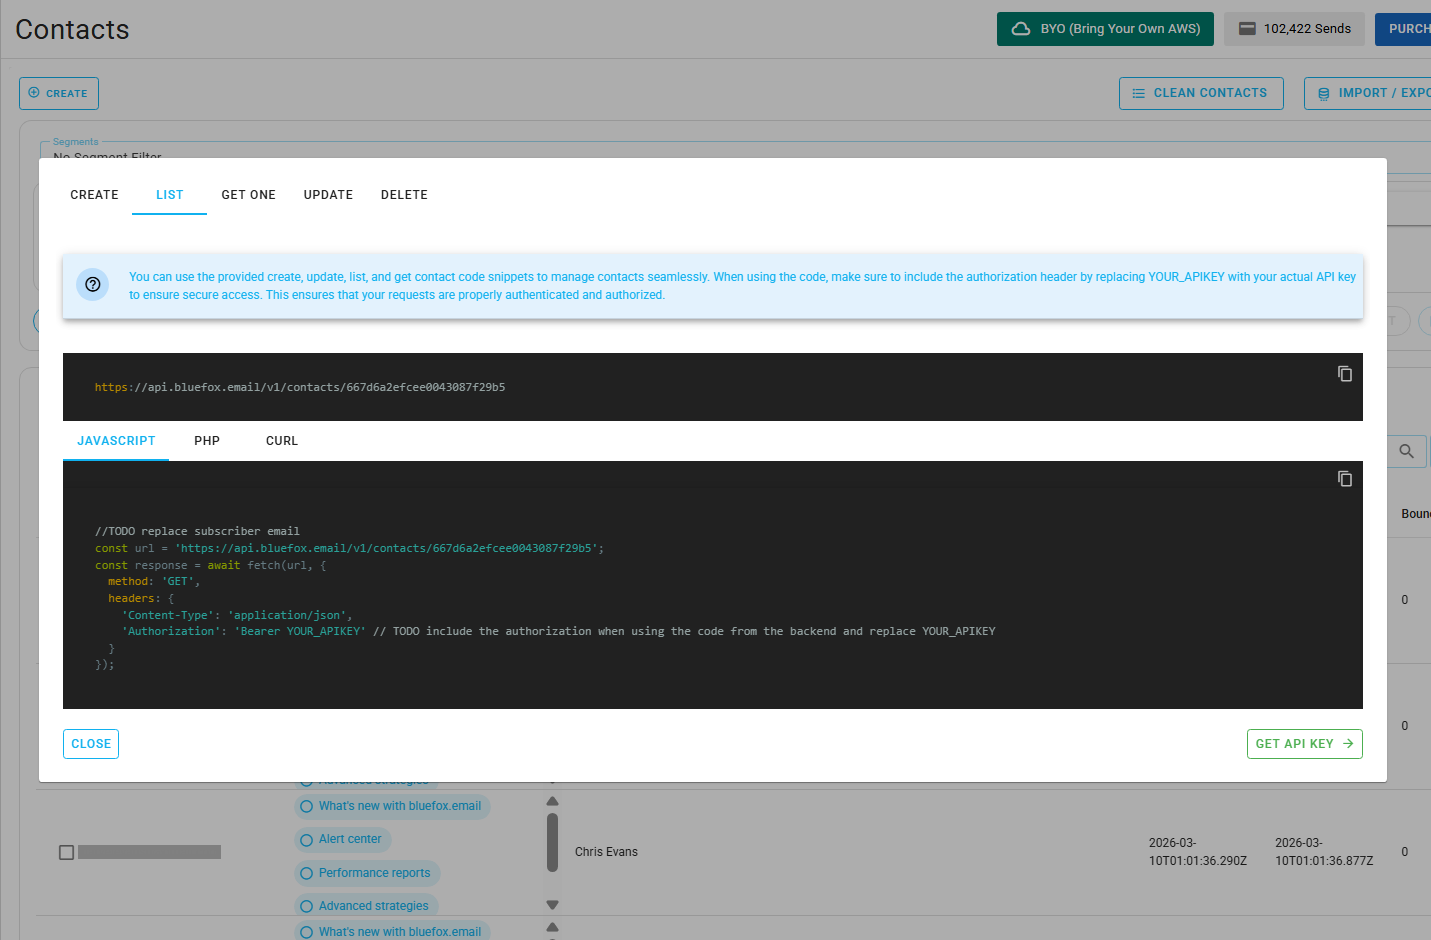Click the credit card icon beside 102,422 Sends
This screenshot has height=940, width=1431.
click(x=1247, y=28)
